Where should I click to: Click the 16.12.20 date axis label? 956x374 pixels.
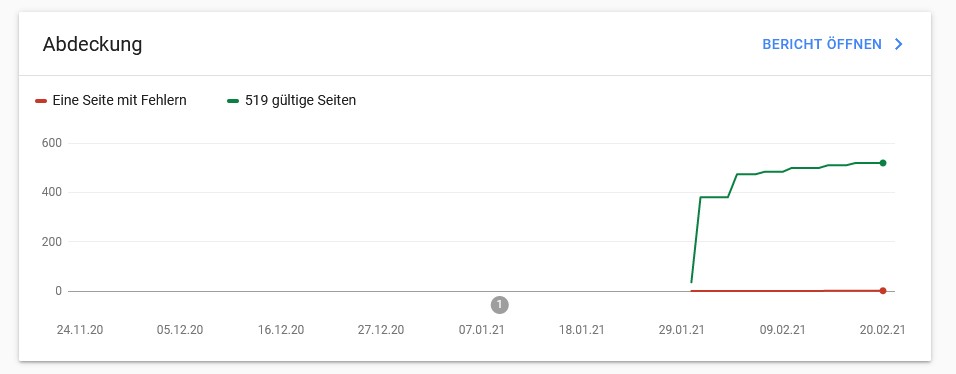280,330
